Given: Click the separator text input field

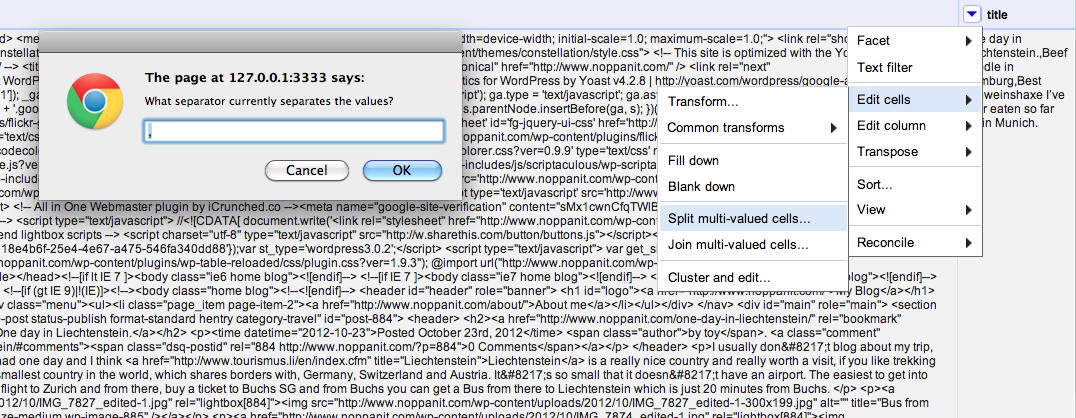Looking at the screenshot, I should coord(294,132).
